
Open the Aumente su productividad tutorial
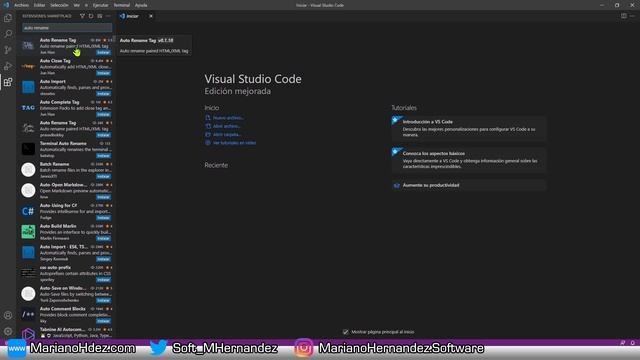[x=469, y=185]
